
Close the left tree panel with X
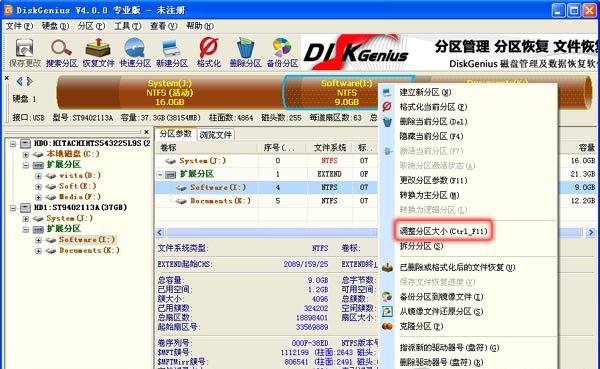(147, 132)
